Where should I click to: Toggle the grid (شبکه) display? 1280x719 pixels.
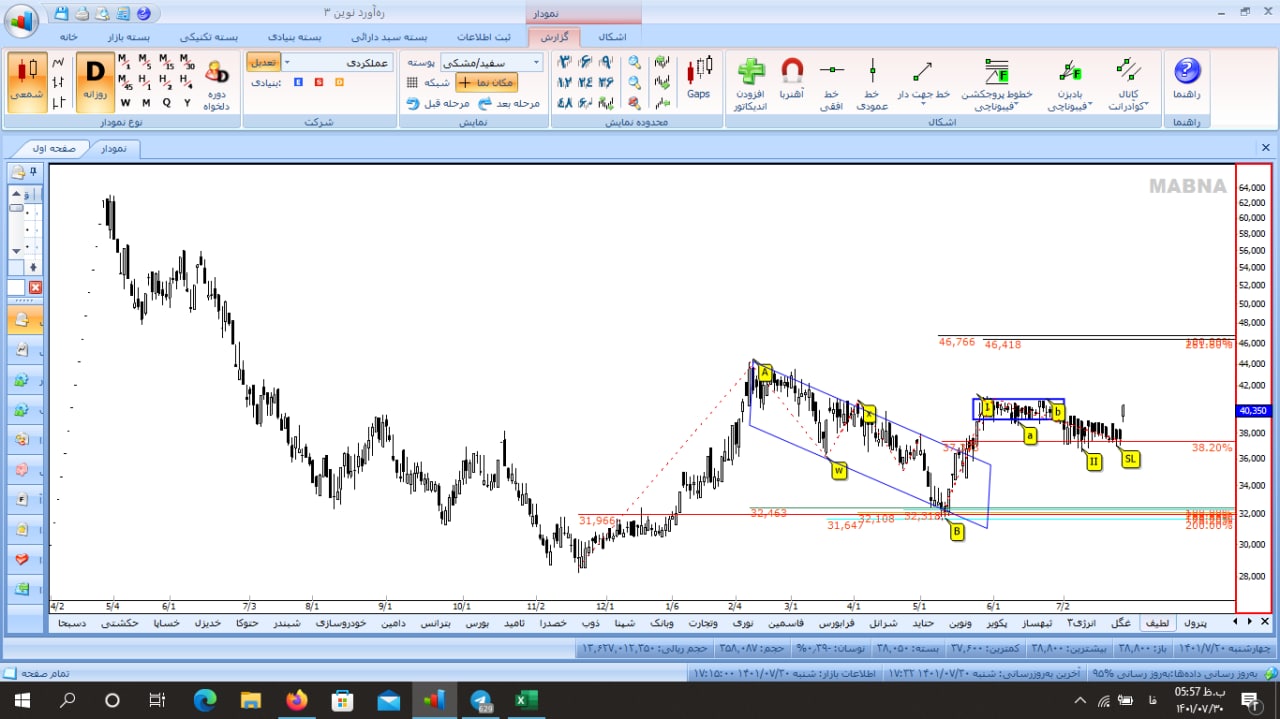[429, 83]
